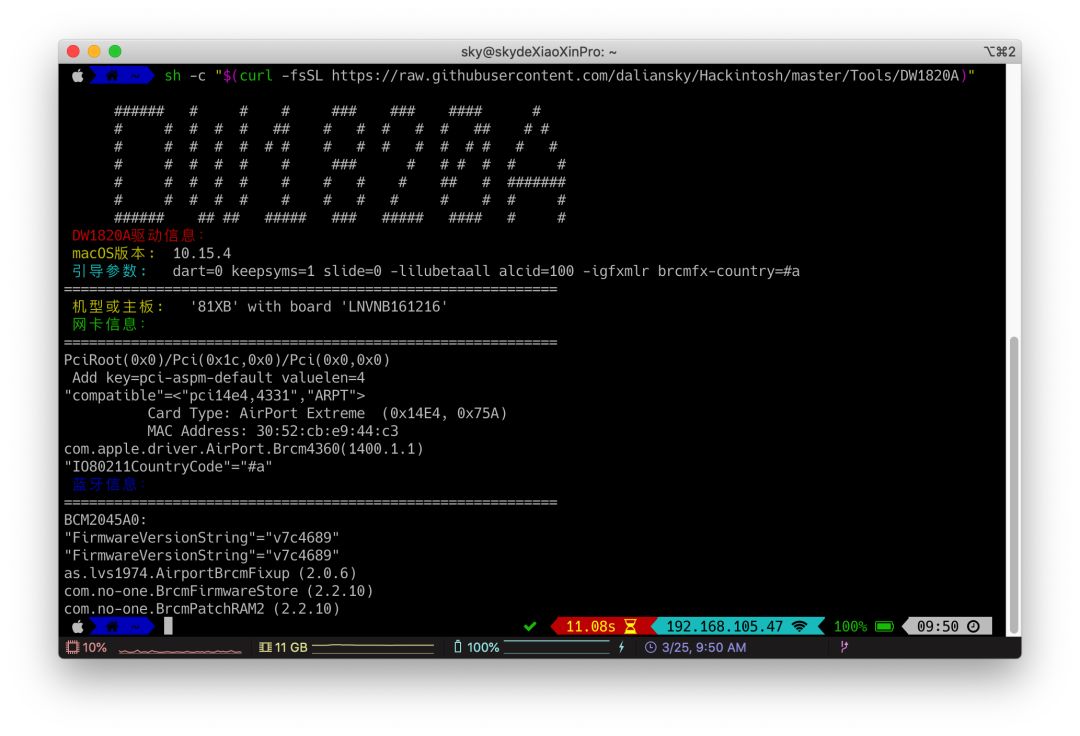Click the Apple logo in the bottom prompt
Screen dimensions: 1080x736
78,626
